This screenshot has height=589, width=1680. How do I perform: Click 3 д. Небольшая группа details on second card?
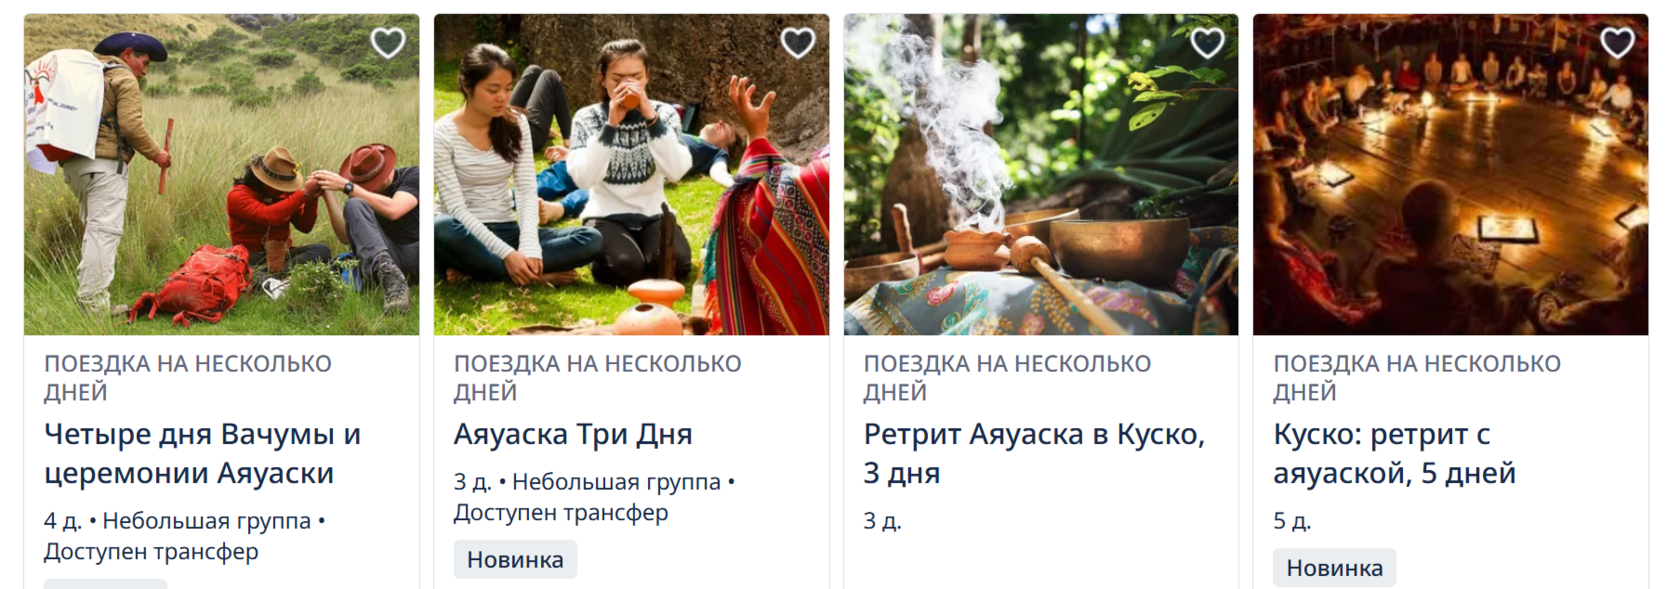tap(595, 497)
